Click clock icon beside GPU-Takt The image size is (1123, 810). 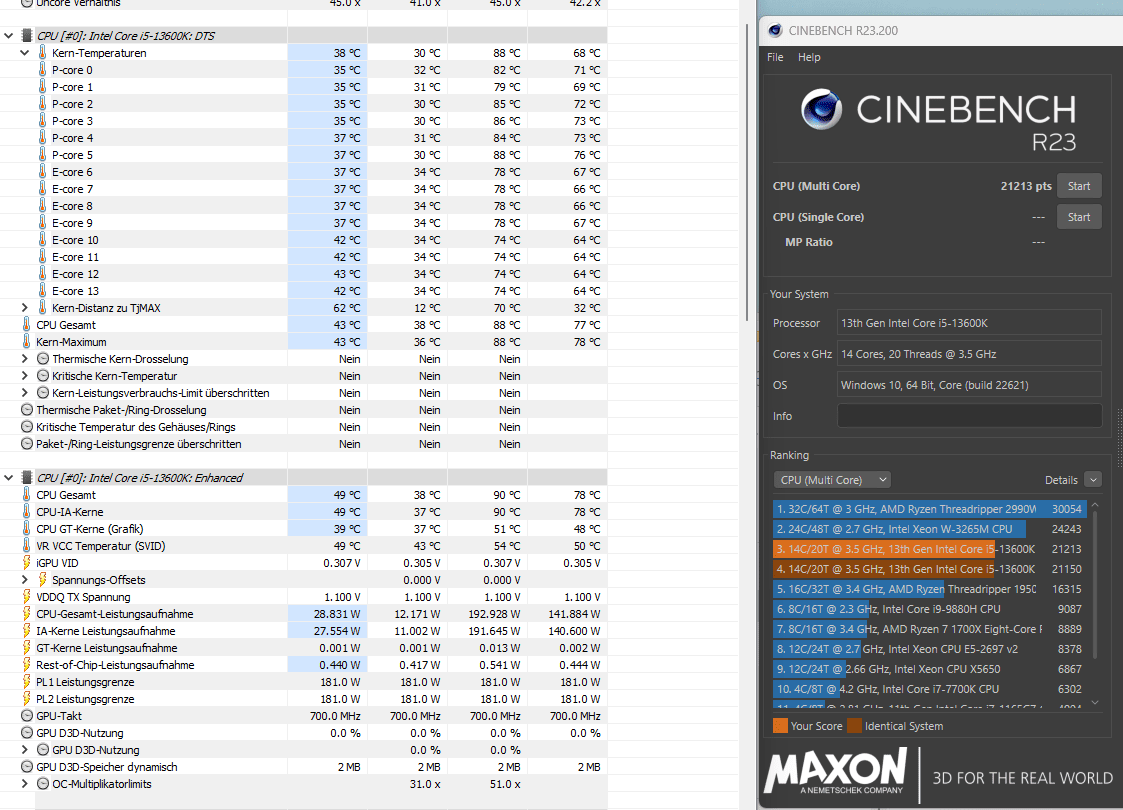[x=27, y=715]
